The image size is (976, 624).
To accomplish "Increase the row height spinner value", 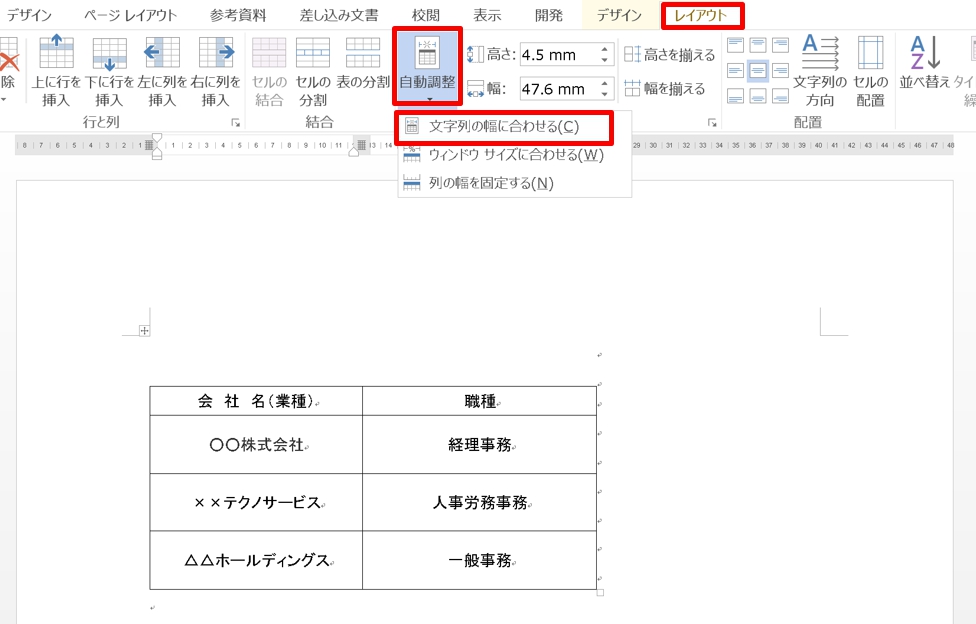I will point(605,49).
